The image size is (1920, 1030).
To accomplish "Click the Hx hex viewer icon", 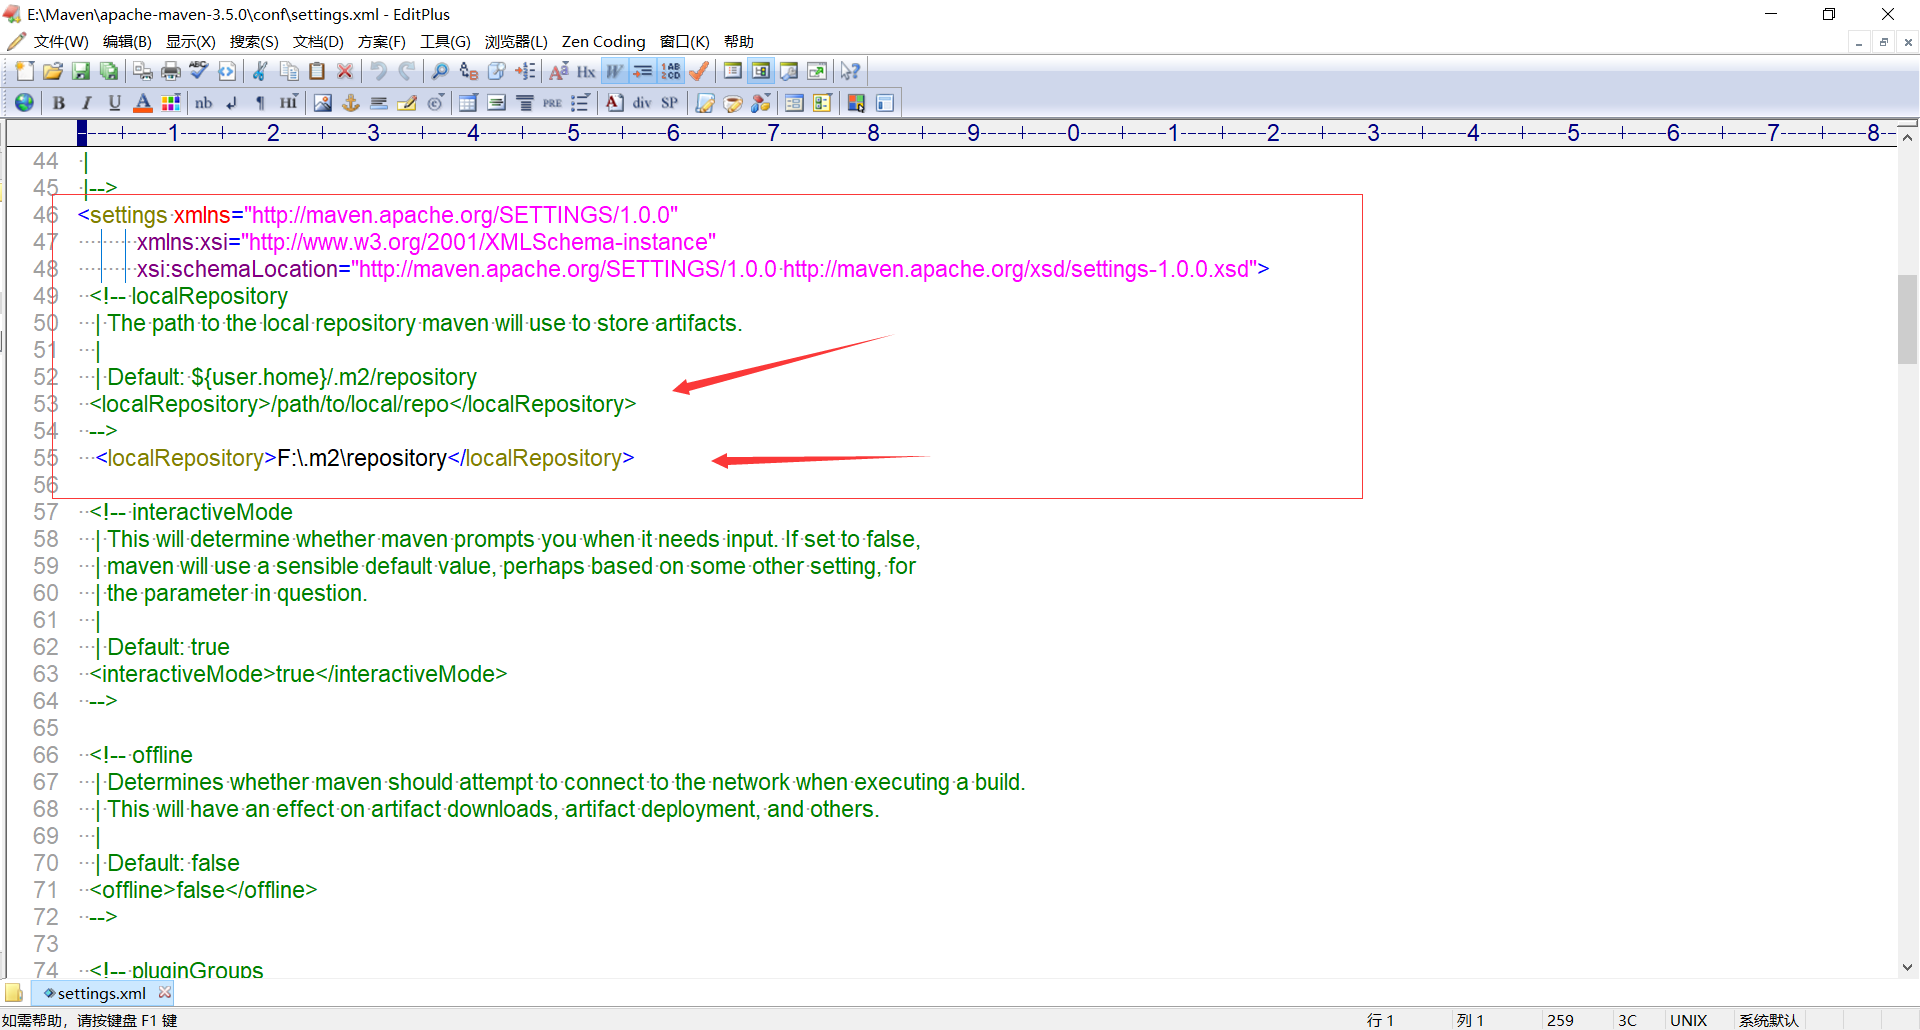I will (586, 71).
